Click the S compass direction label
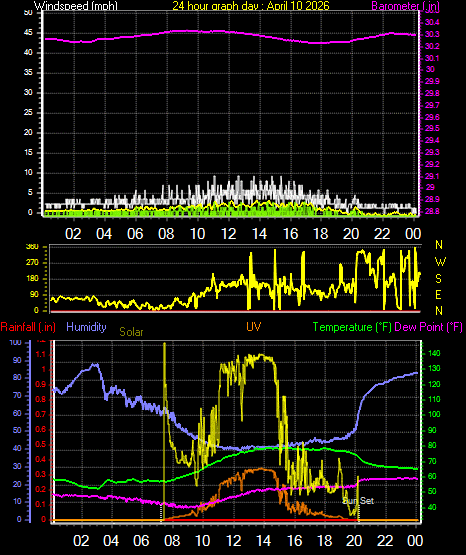 pos(438,279)
